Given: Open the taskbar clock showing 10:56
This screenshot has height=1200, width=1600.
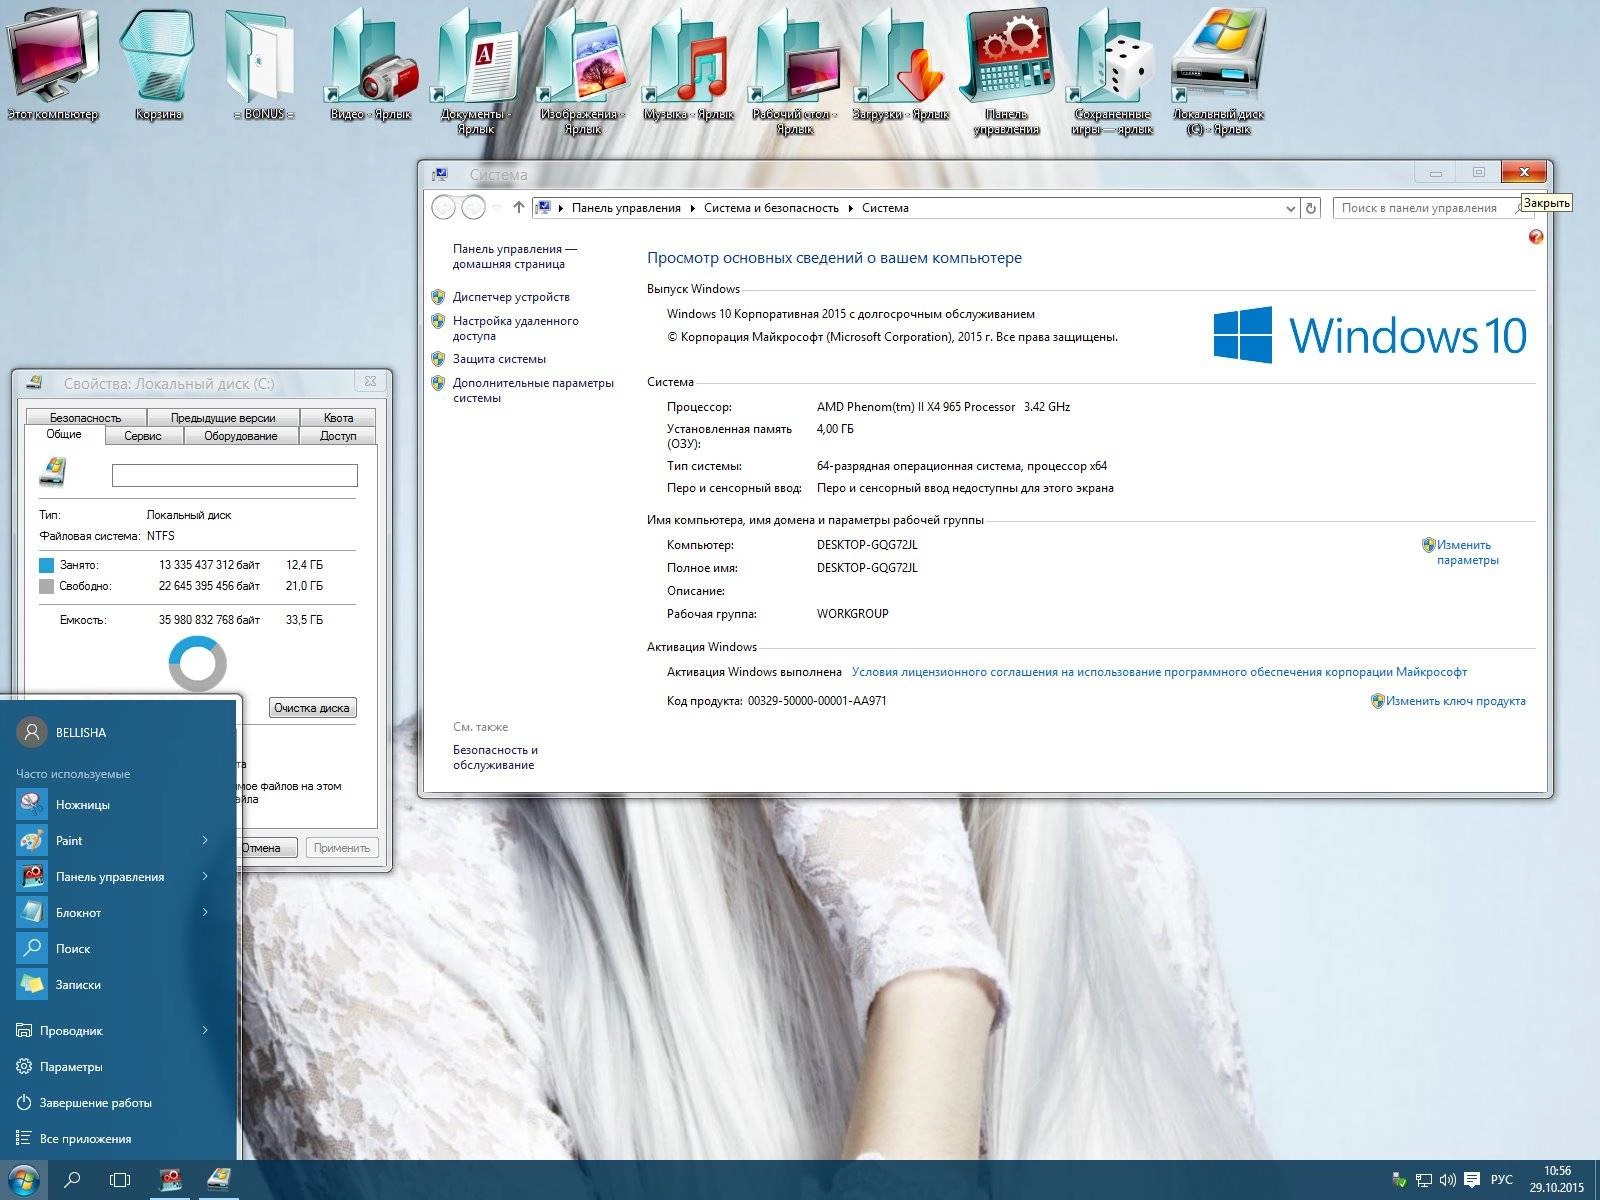Looking at the screenshot, I should point(1557,1179).
